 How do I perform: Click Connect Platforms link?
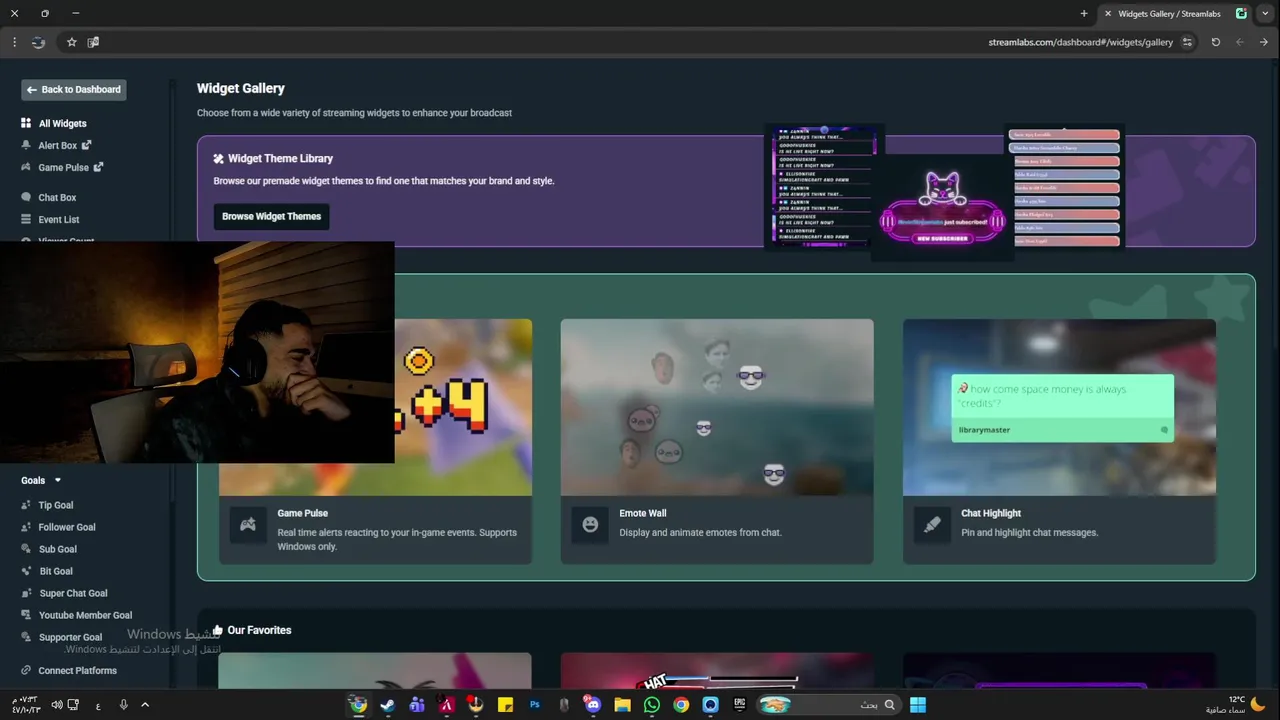pos(77,671)
